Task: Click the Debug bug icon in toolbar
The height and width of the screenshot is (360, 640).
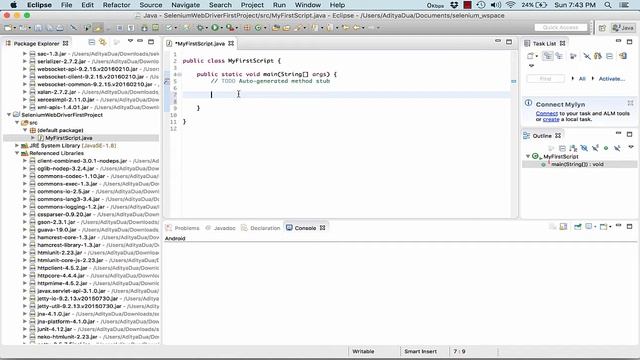Action: pyautogui.click(x=200, y=28)
